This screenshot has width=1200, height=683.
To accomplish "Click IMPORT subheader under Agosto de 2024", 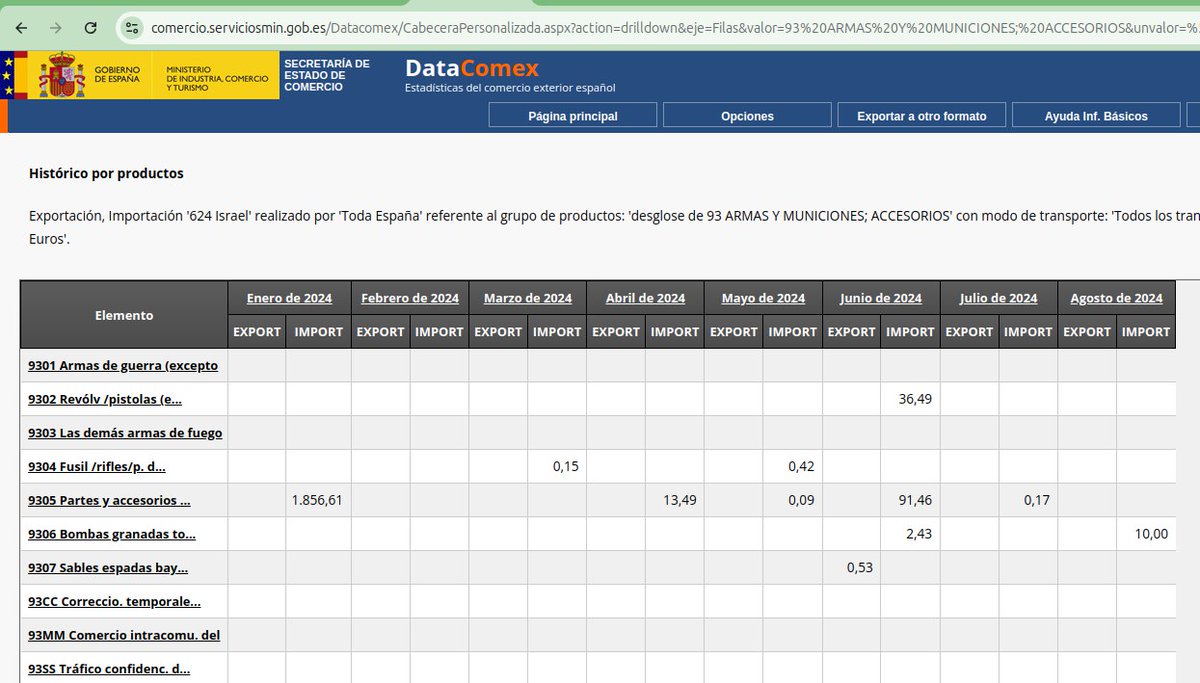I will [1146, 332].
